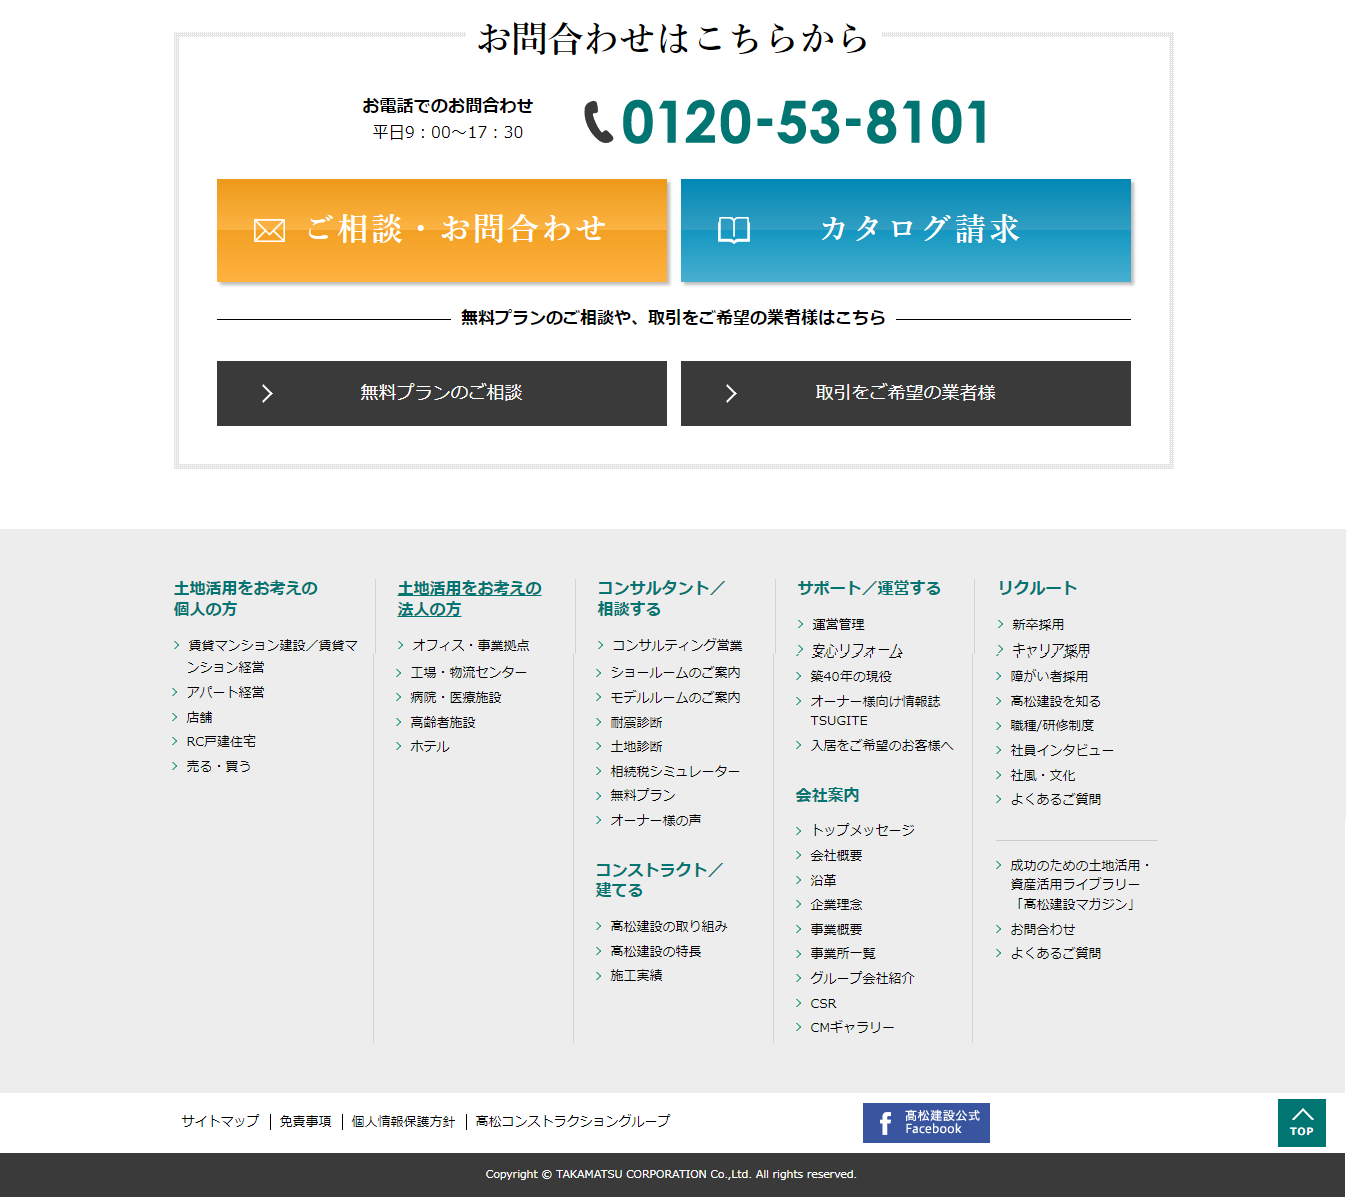Open 相続税シミュレーター link
The width and height of the screenshot is (1346, 1200).
coord(675,771)
